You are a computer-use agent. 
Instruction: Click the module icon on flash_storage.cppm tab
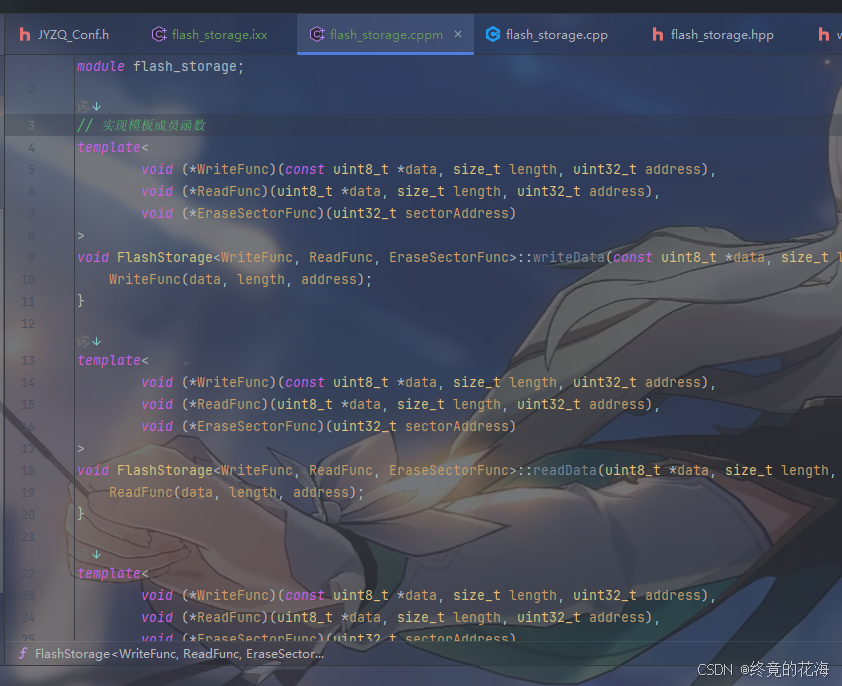point(317,34)
